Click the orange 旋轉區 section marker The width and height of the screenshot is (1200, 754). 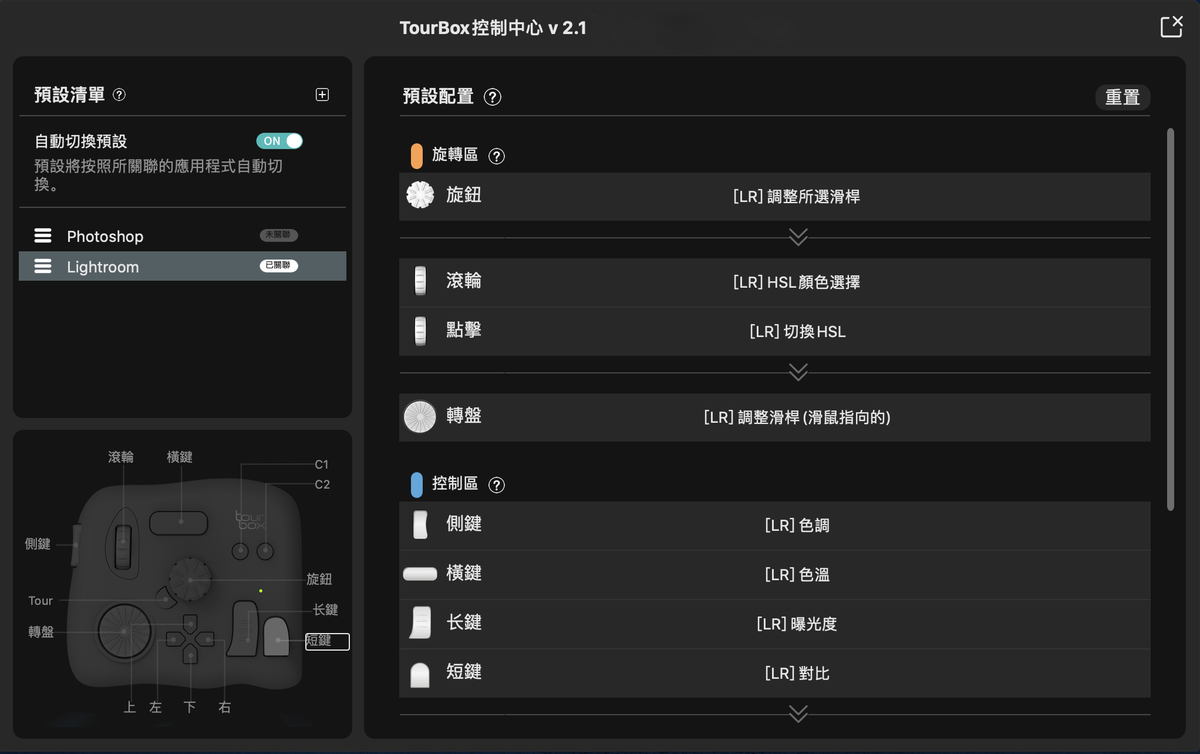click(417, 156)
